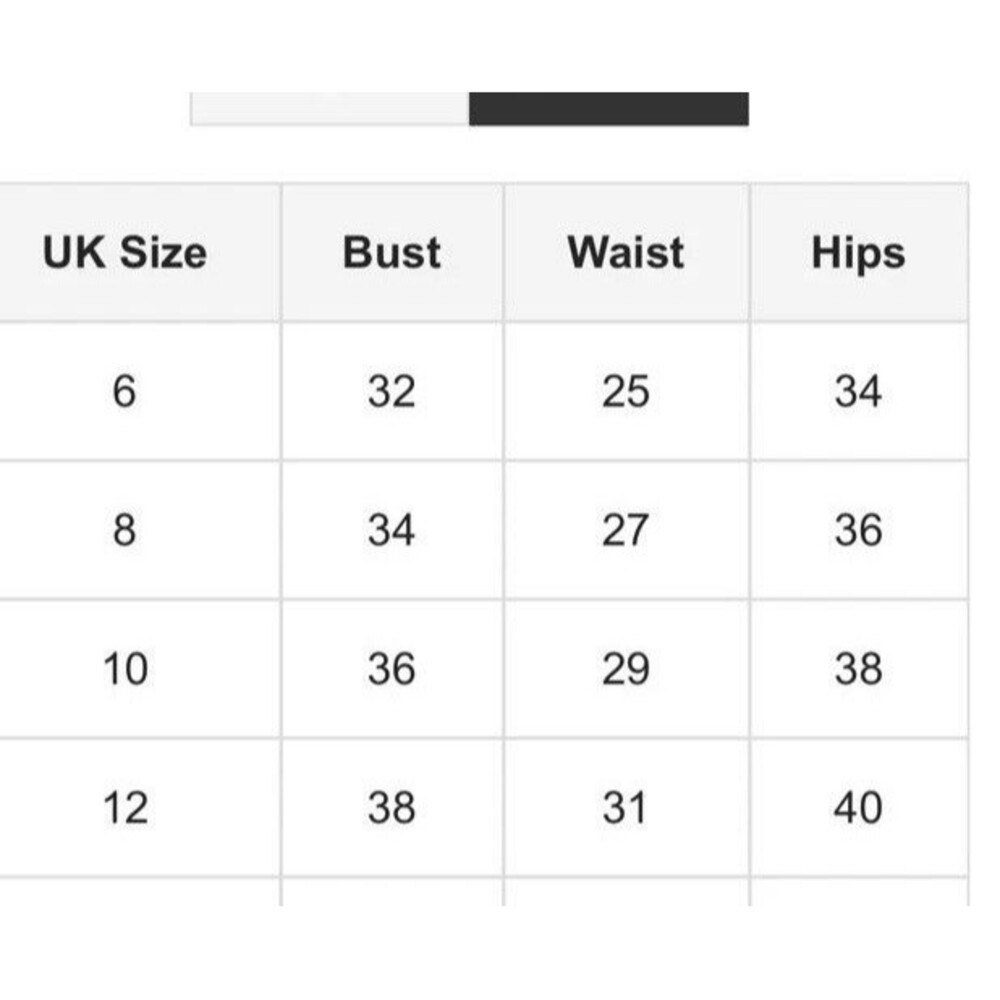
Task: Click bust value 38 in size 12 row
Action: pos(392,808)
